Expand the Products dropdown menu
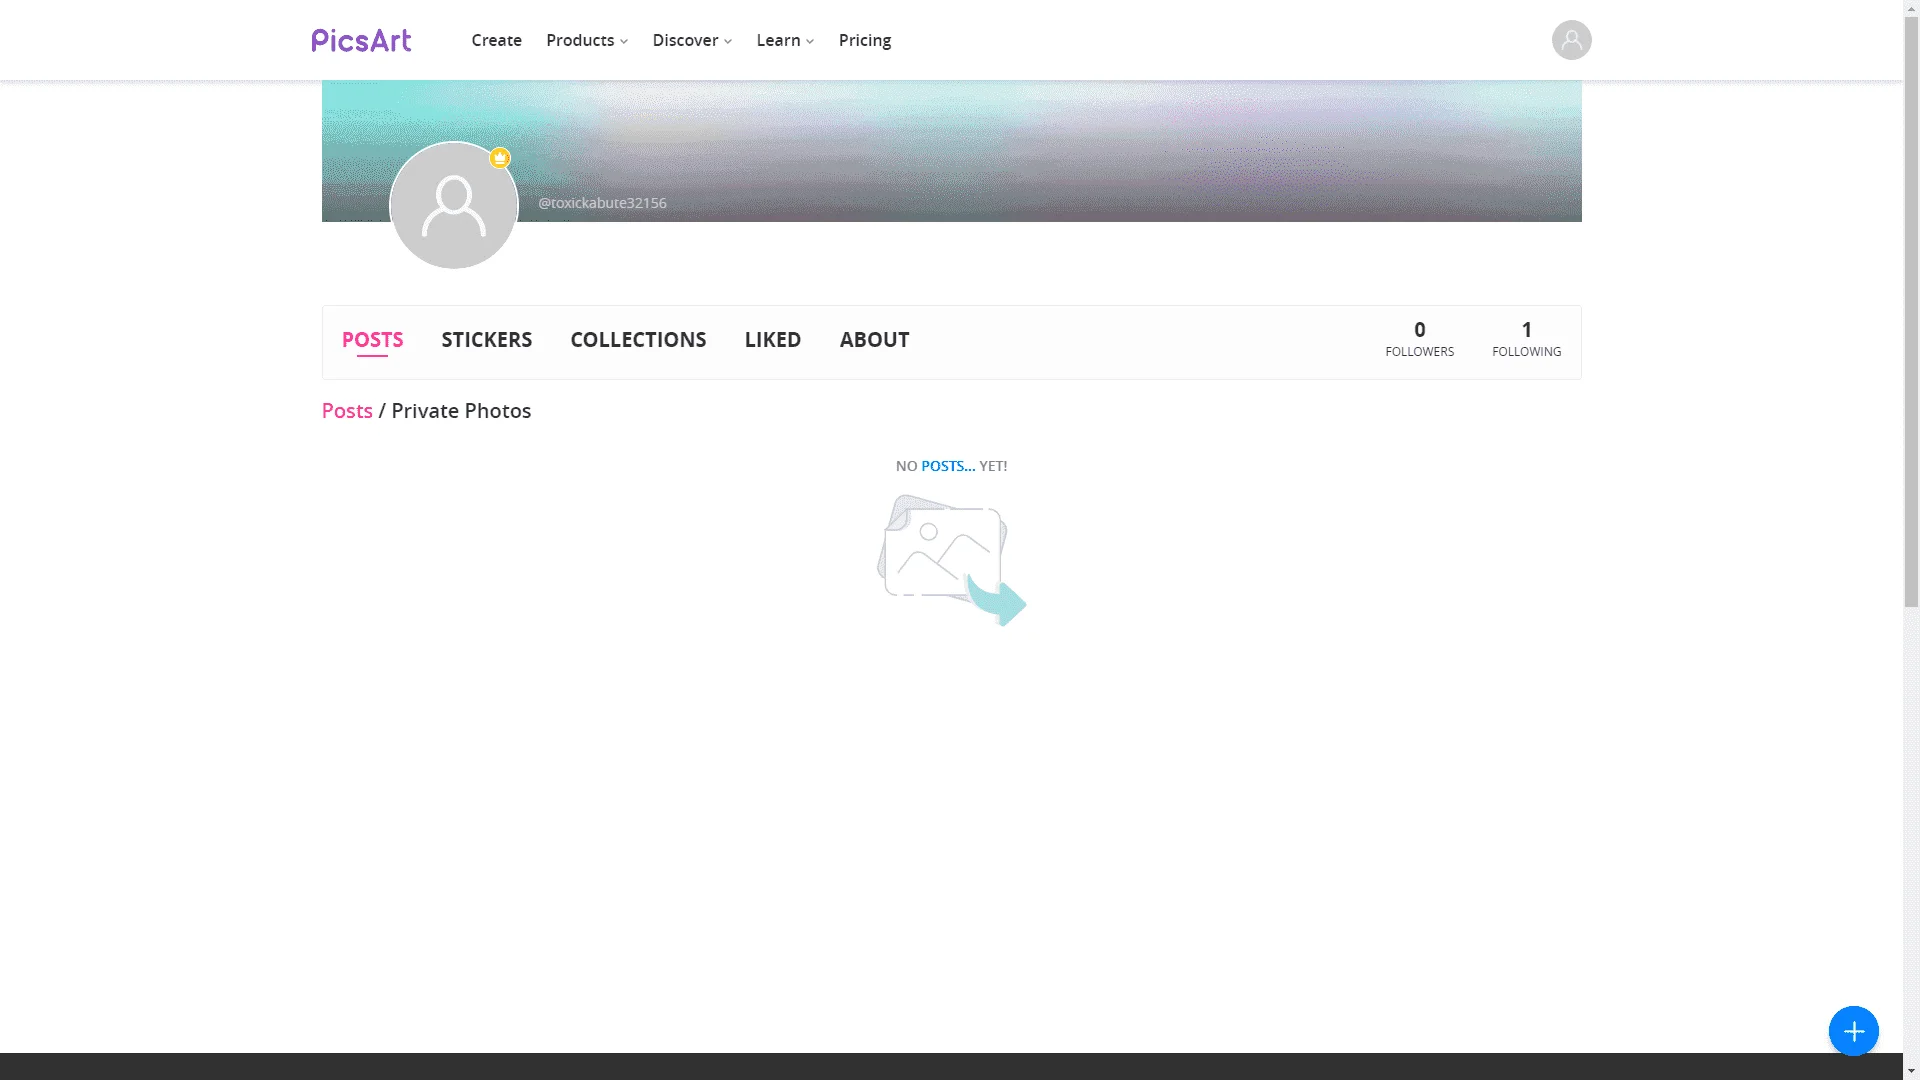 587,40
